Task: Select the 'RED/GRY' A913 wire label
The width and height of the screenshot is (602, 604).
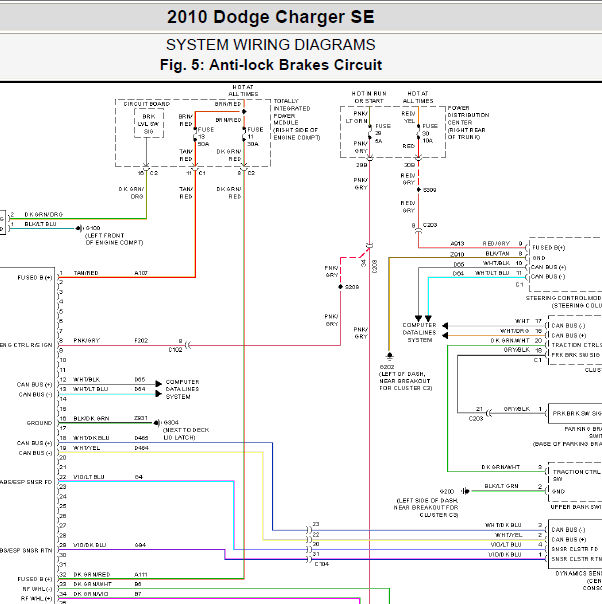Action: [x=496, y=243]
